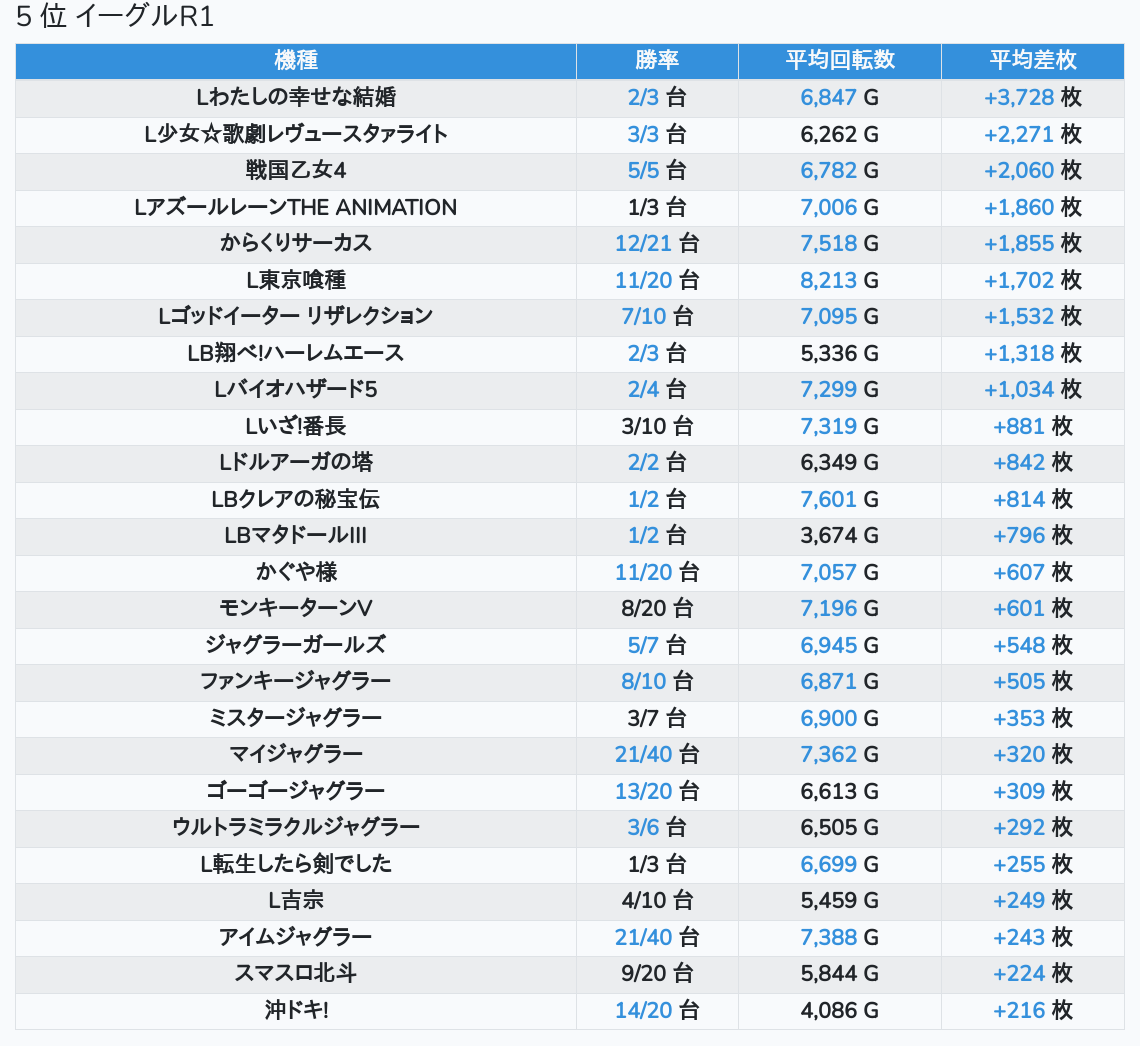Select the 戦国乙女4 machine name
The image size is (1140, 1046).
coord(296,171)
